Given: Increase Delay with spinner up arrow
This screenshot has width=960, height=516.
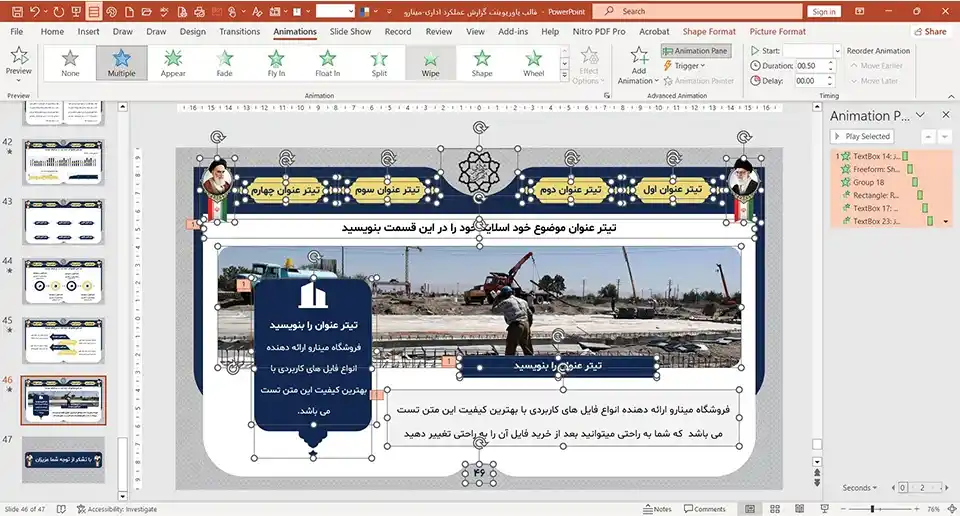Looking at the screenshot, I should (831, 78).
